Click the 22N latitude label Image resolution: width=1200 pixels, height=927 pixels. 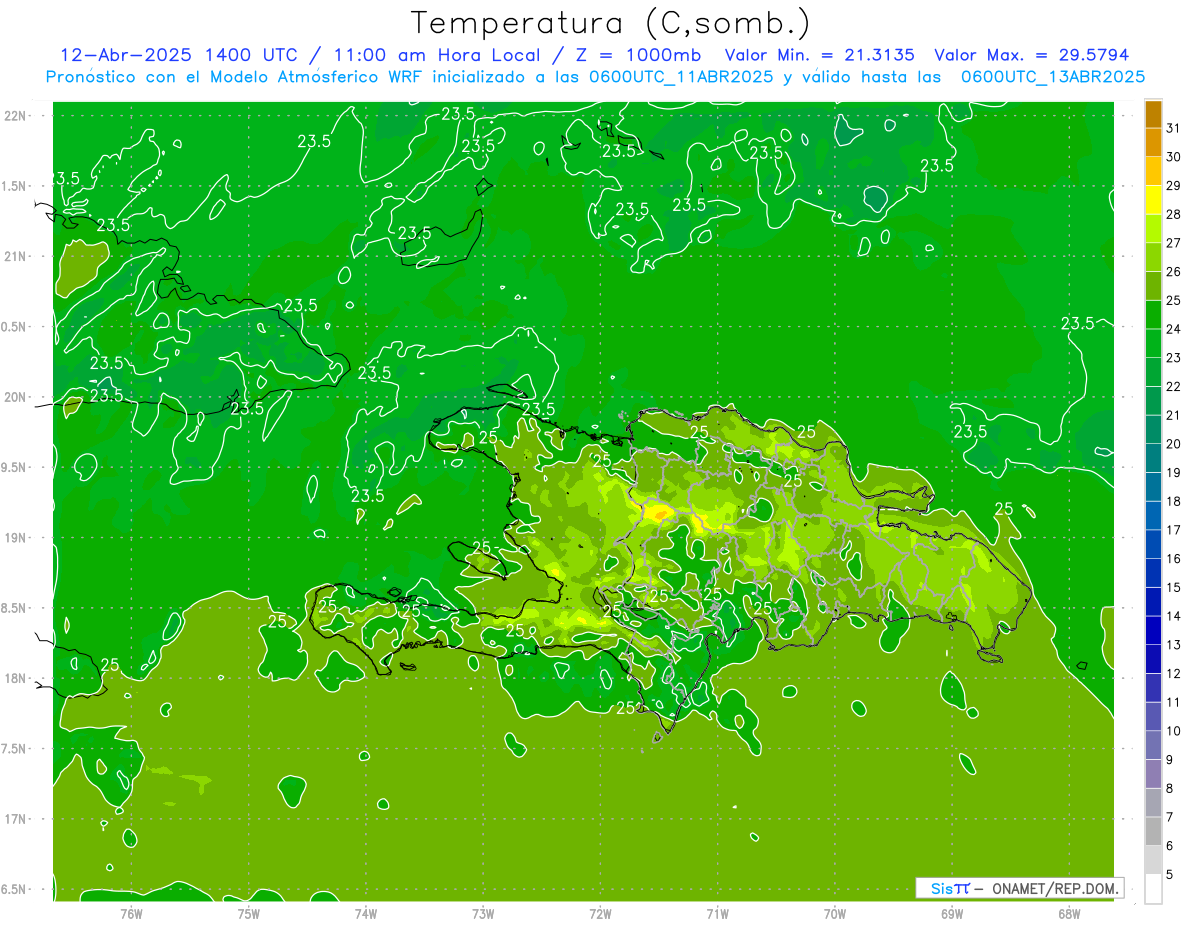pos(15,116)
